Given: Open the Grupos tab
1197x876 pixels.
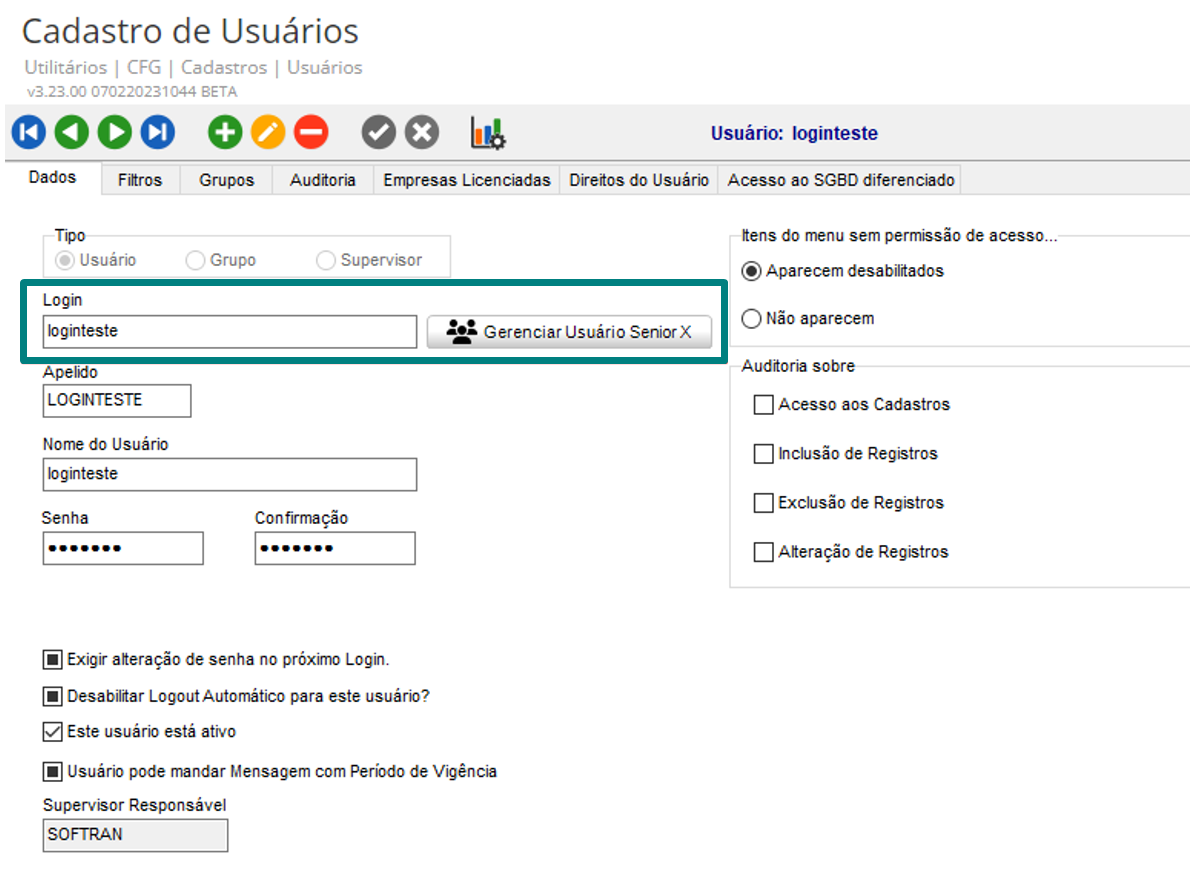Looking at the screenshot, I should (226, 180).
